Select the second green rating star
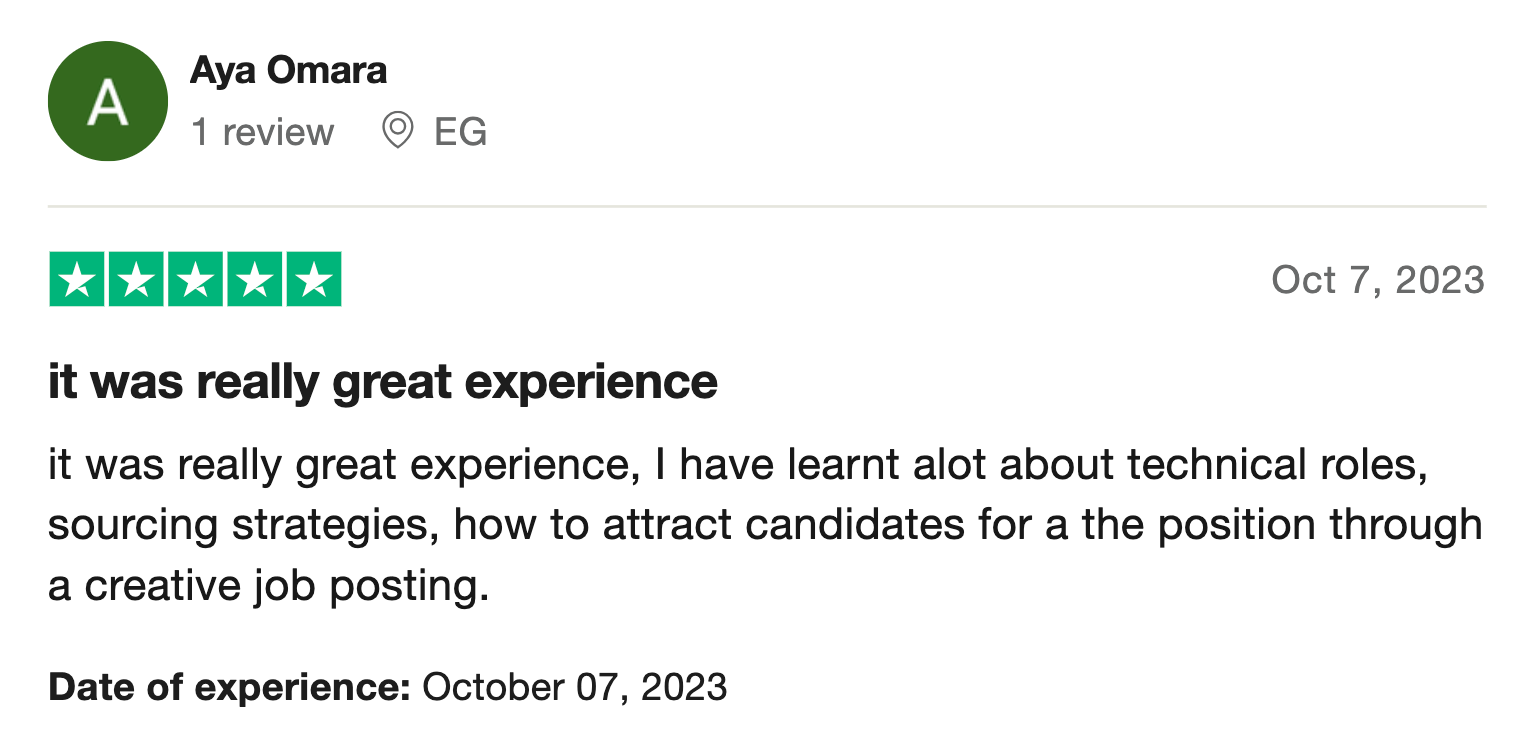This screenshot has height=744, width=1532. (136, 279)
